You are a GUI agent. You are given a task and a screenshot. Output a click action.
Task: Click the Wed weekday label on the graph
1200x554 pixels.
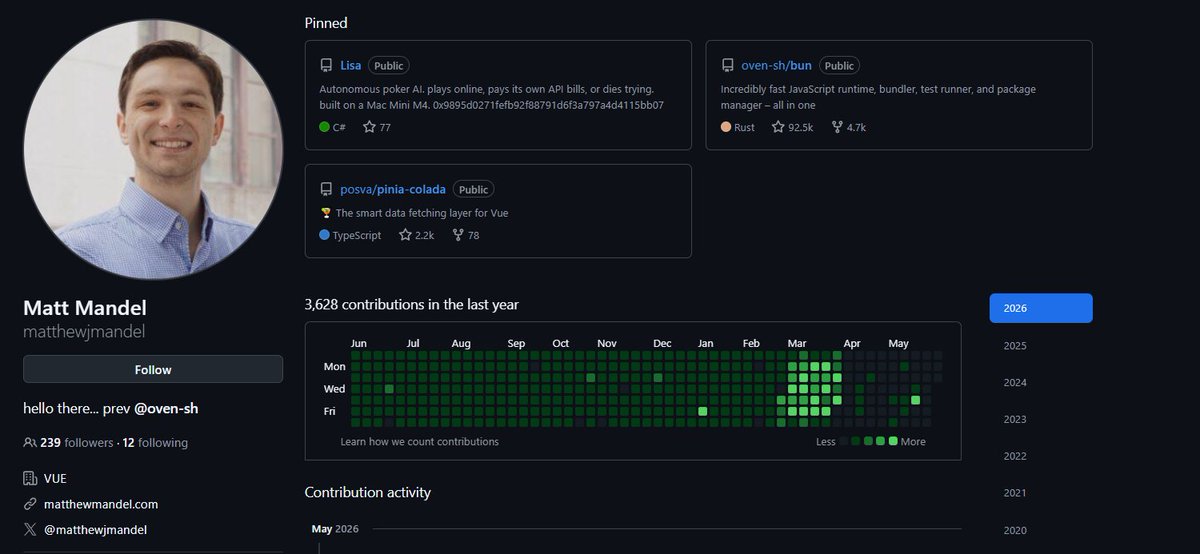click(334, 389)
